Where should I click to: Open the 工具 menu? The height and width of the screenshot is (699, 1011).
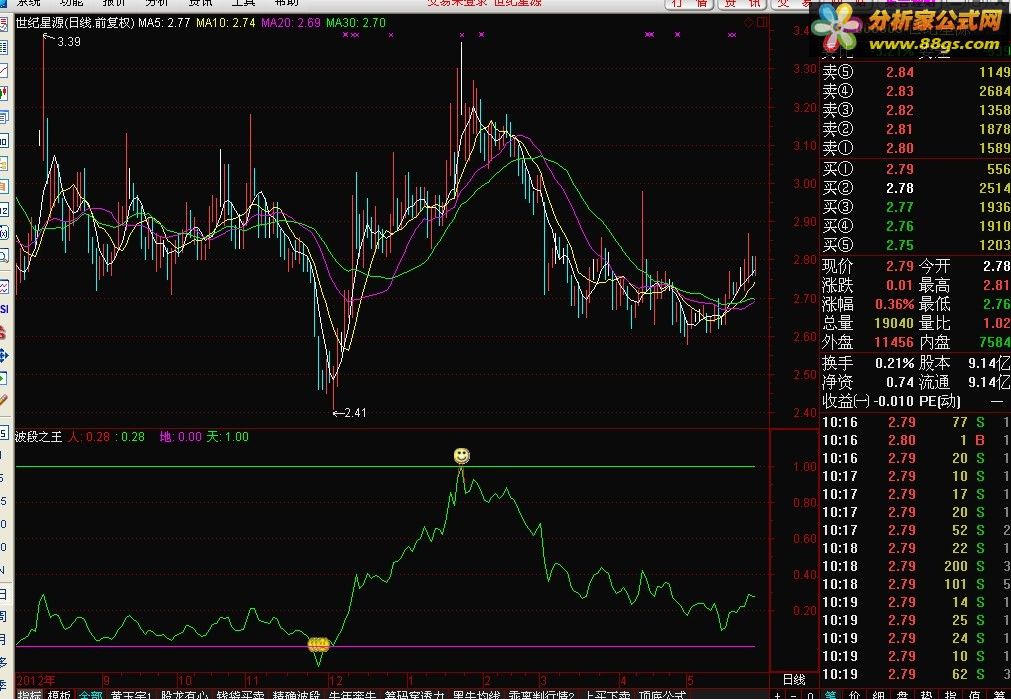tap(243, 3)
